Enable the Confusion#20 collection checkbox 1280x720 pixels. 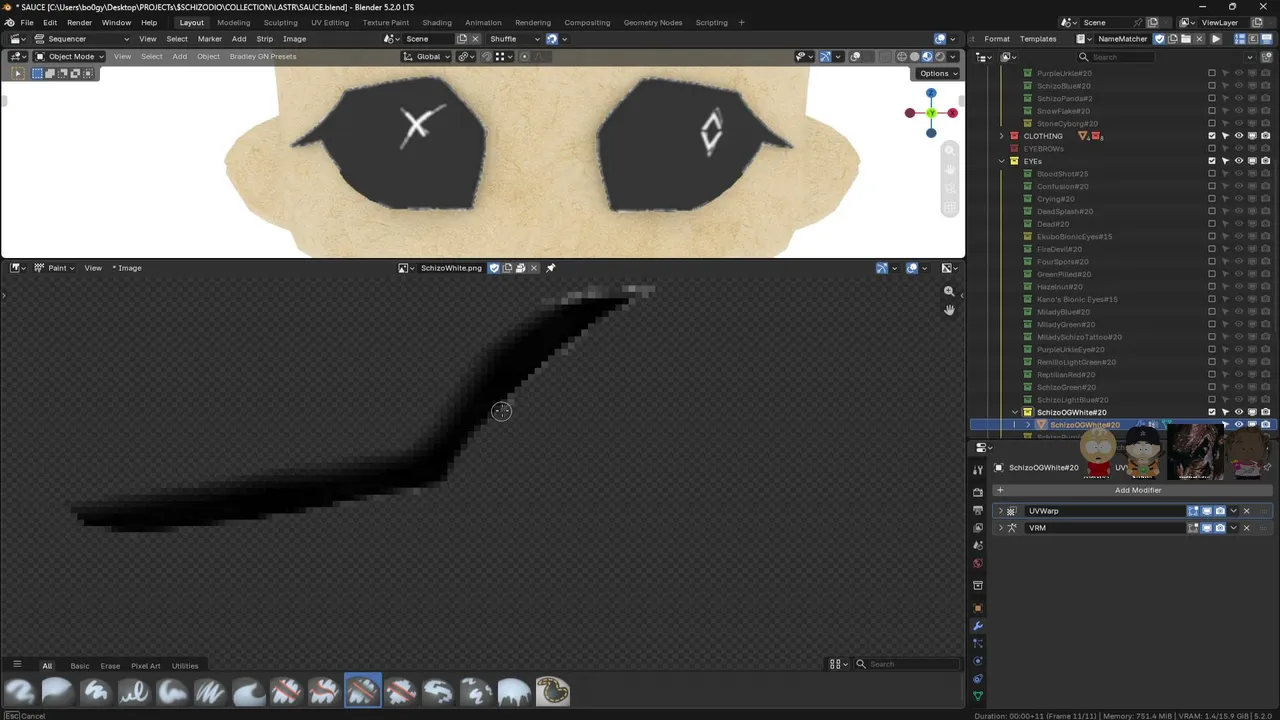point(1212,186)
